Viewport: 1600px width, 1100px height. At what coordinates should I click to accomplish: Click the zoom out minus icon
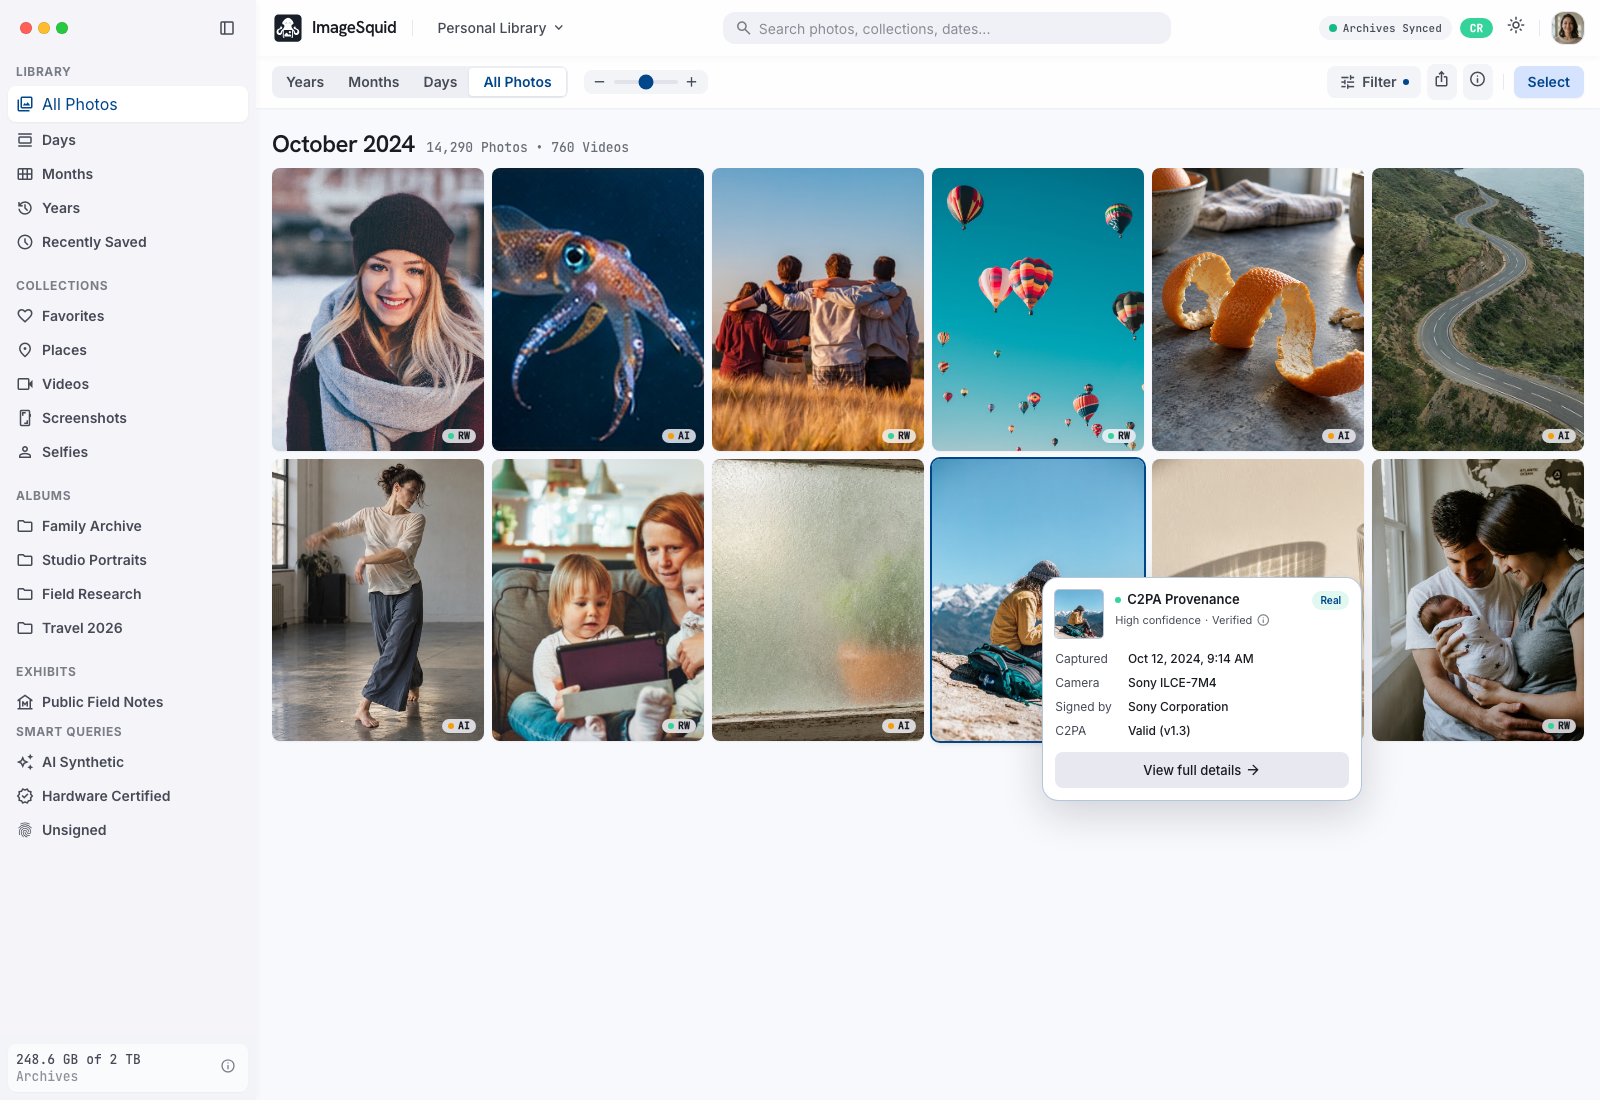click(599, 82)
